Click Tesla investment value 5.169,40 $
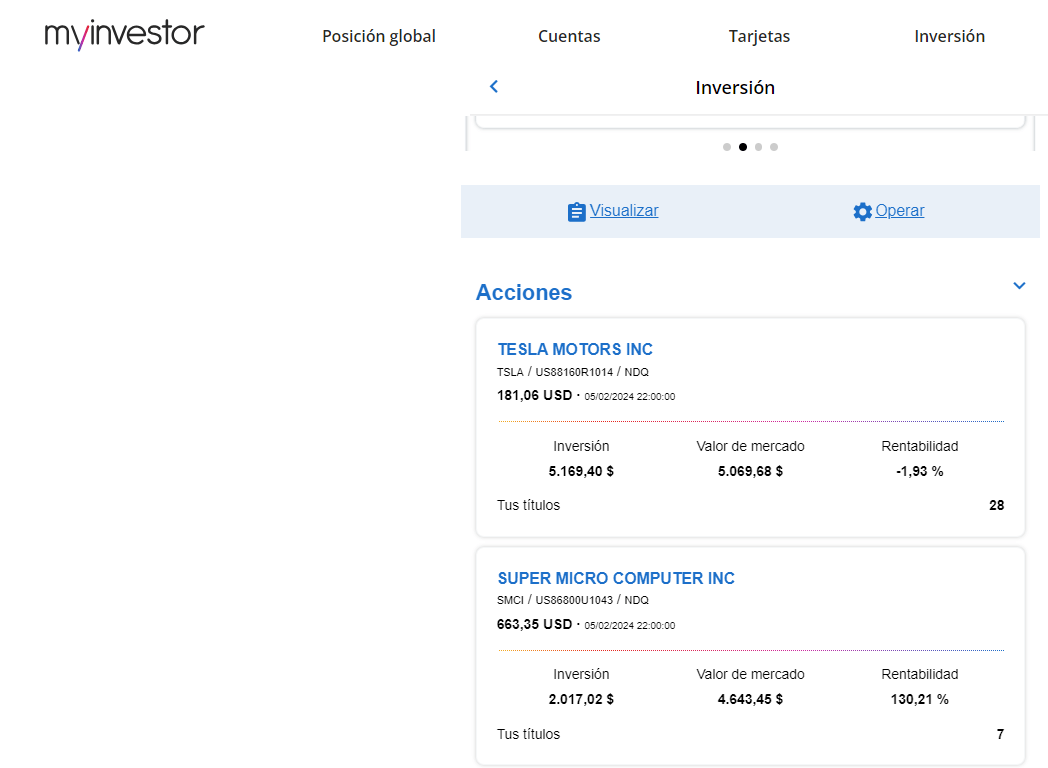Viewport: 1048px width, 768px height. [581, 471]
